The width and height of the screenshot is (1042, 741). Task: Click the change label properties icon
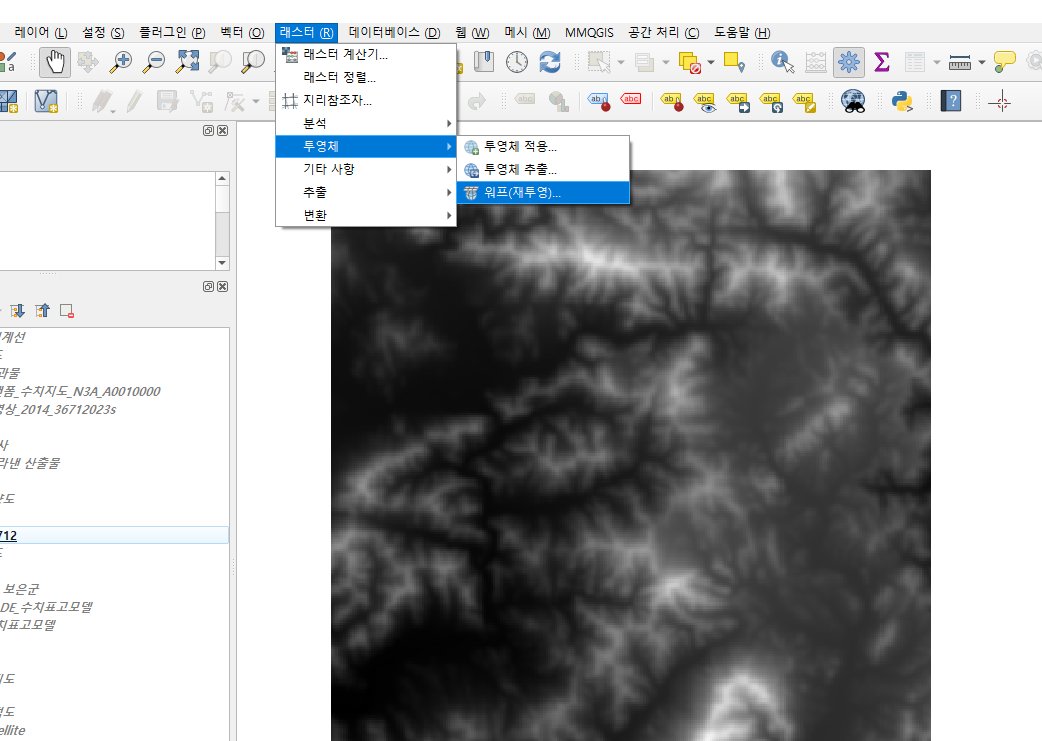coord(804,102)
